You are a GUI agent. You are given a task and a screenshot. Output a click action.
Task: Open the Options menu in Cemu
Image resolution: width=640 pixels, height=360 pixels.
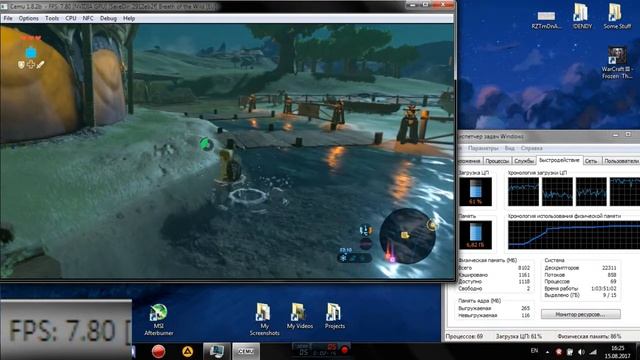pyautogui.click(x=29, y=18)
